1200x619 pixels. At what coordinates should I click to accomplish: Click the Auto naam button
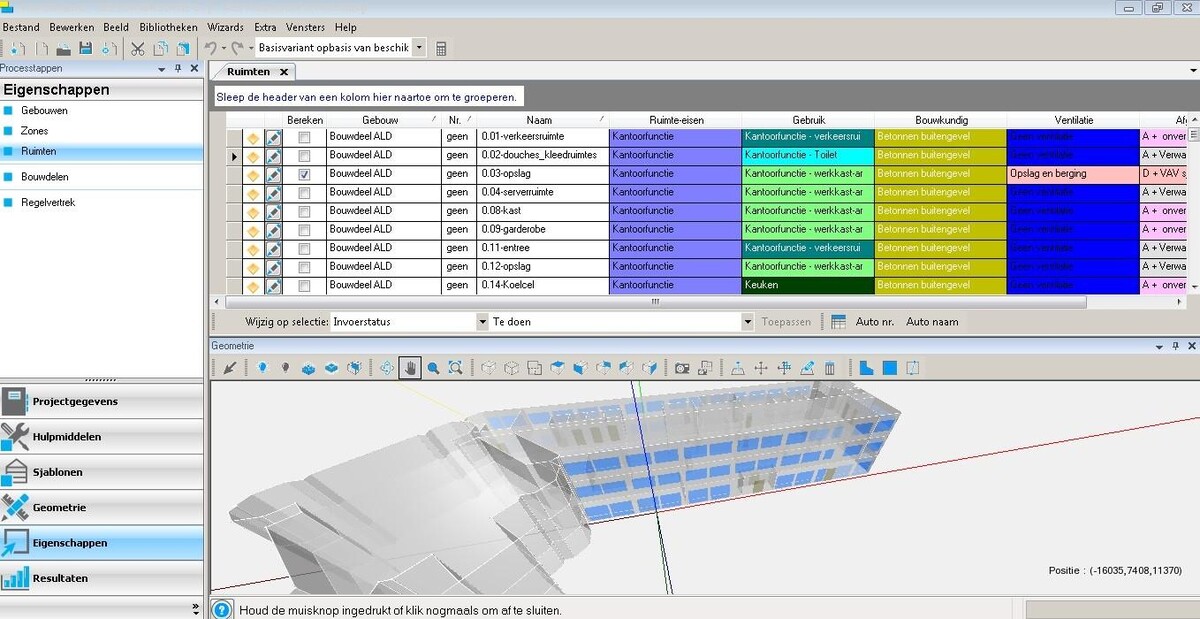931,322
